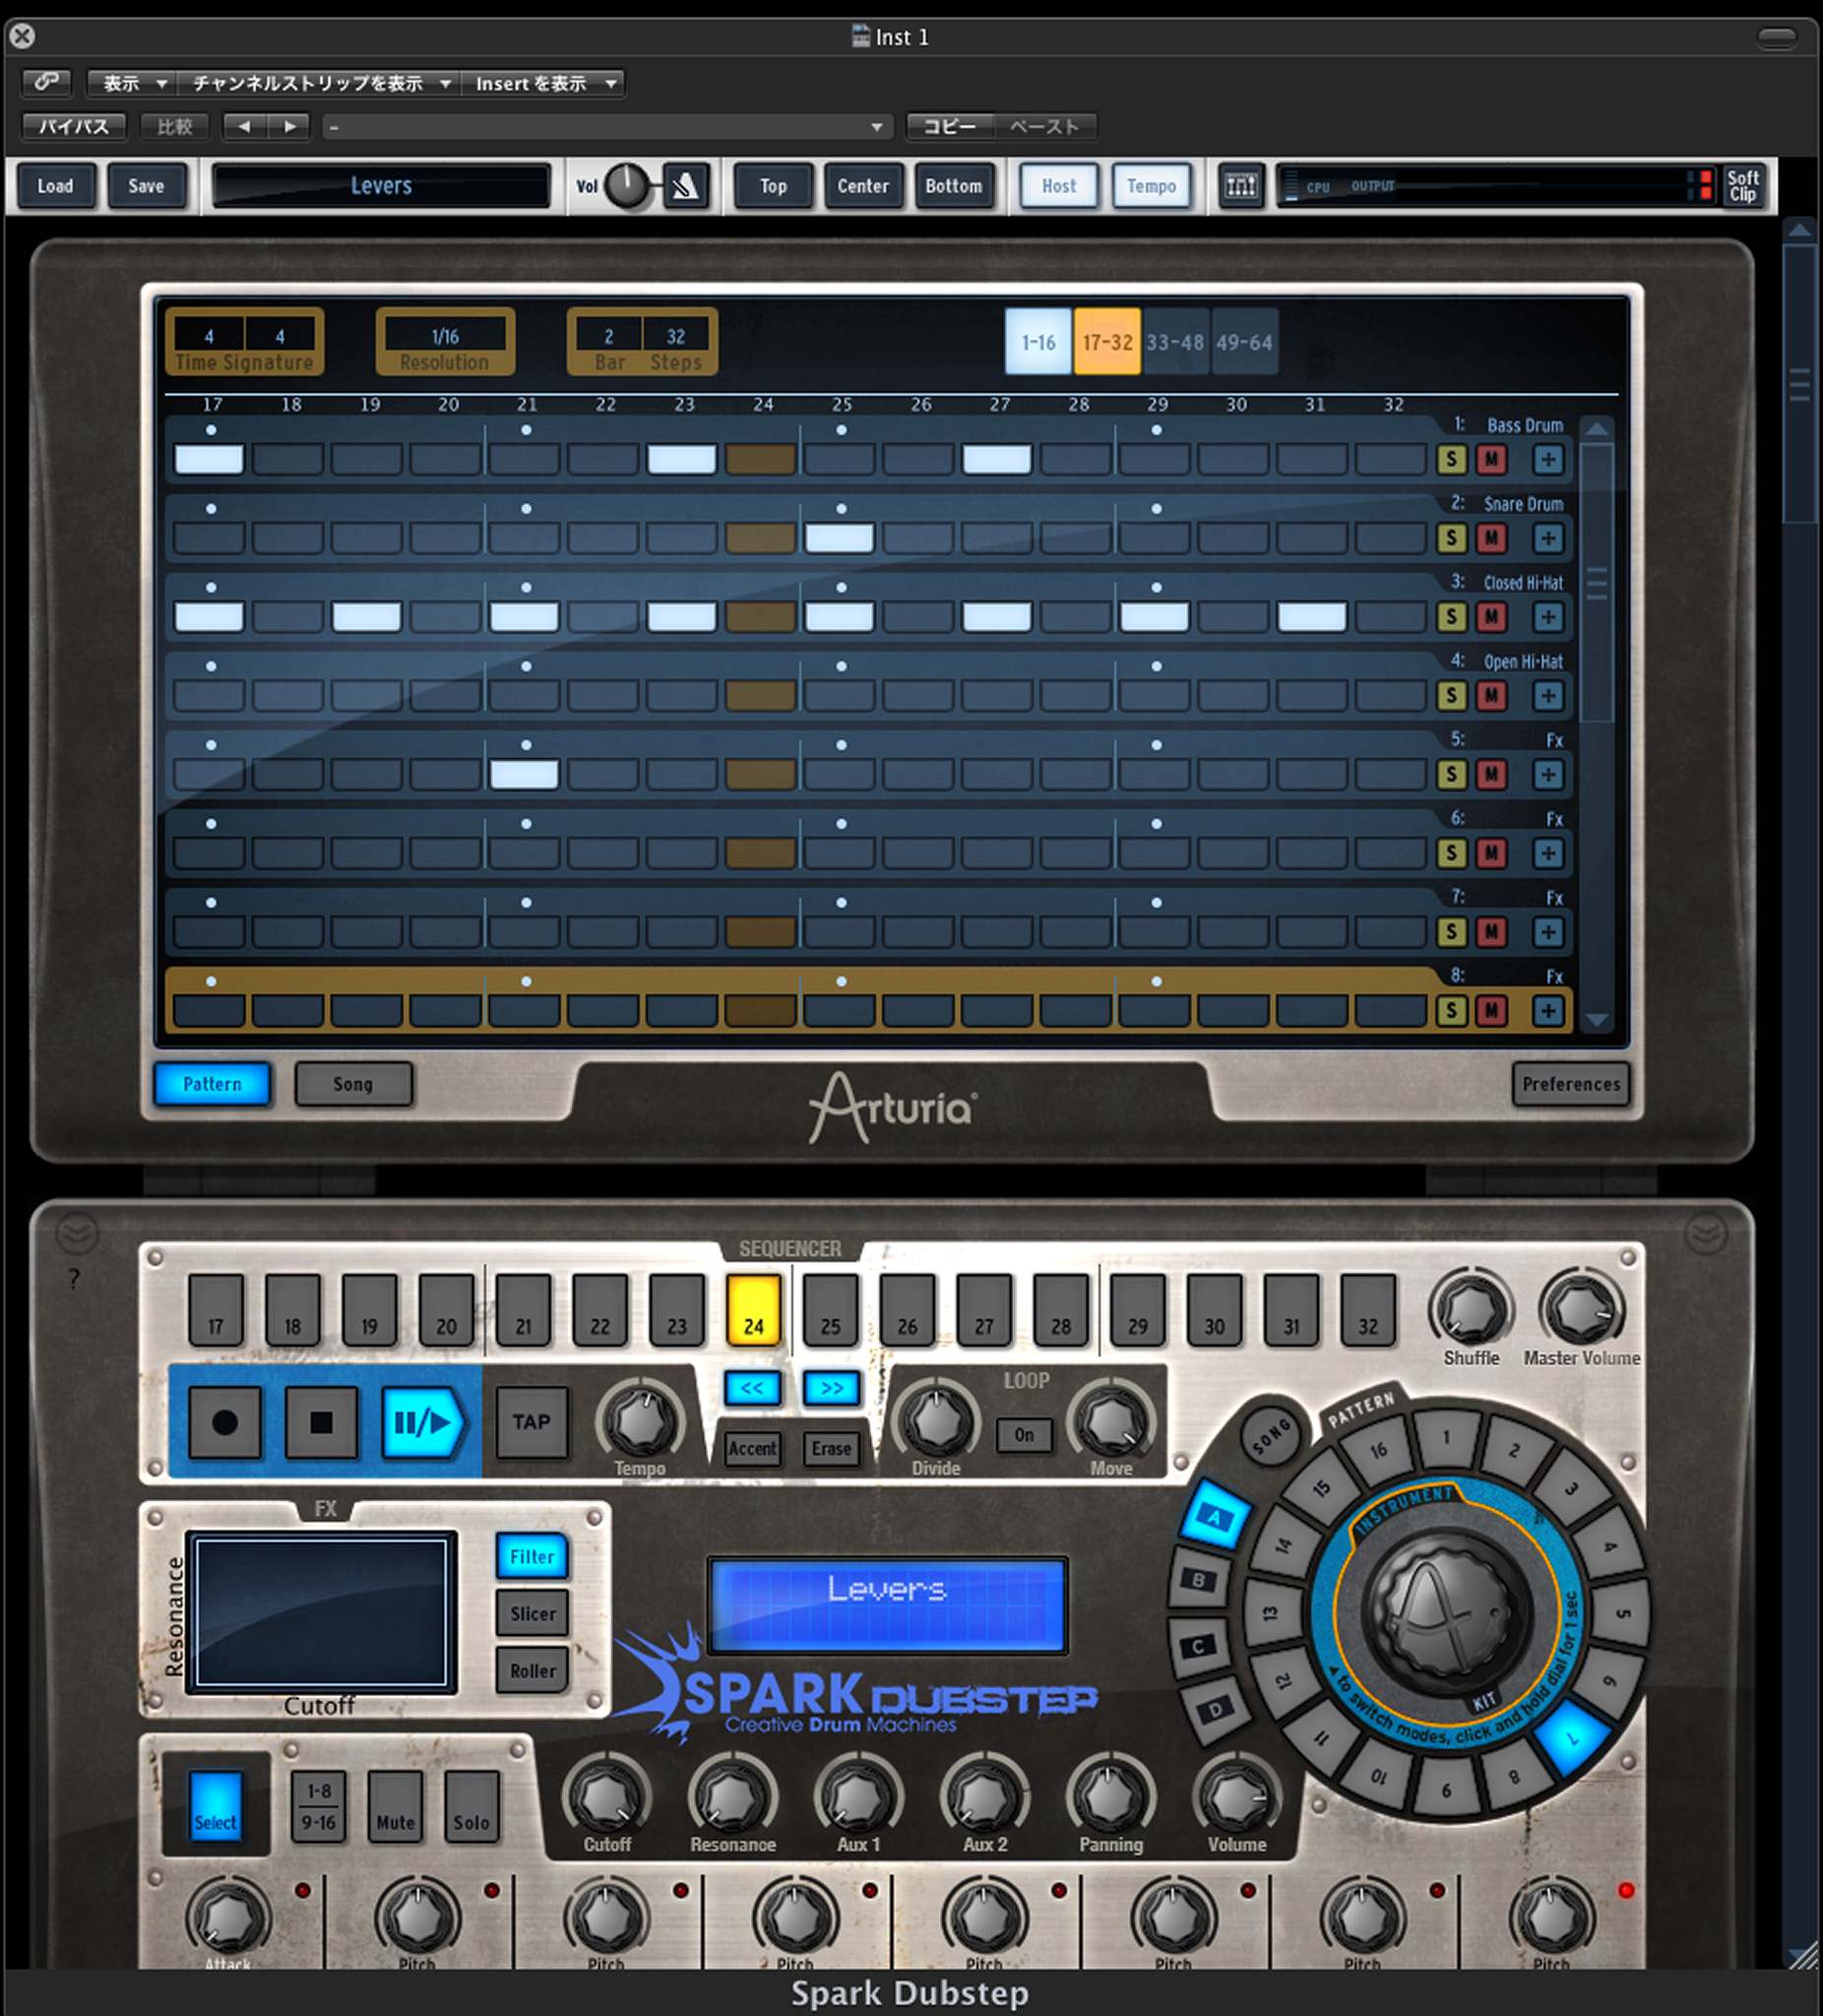This screenshot has width=1823, height=2016.
Task: Click the Bar count value 2
Action: point(608,336)
